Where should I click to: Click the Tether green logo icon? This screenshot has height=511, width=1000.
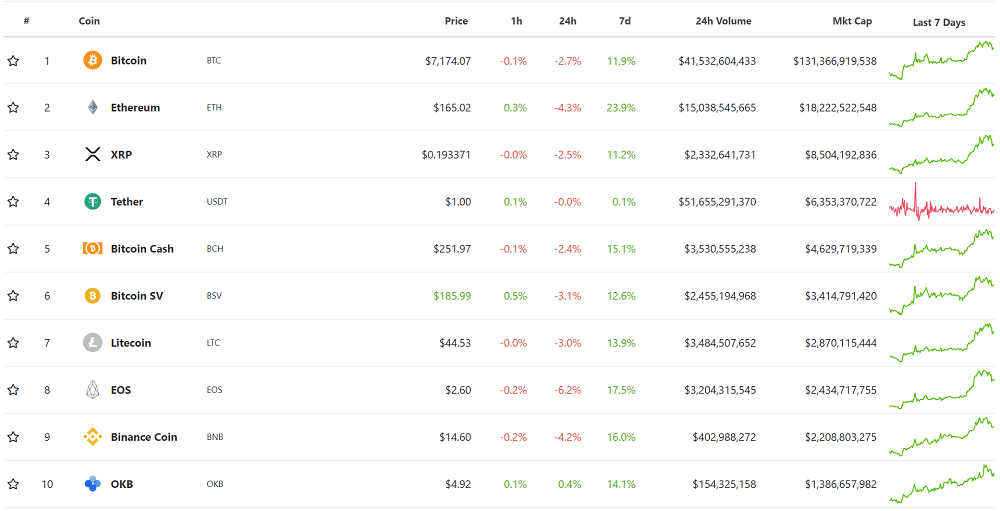point(92,202)
